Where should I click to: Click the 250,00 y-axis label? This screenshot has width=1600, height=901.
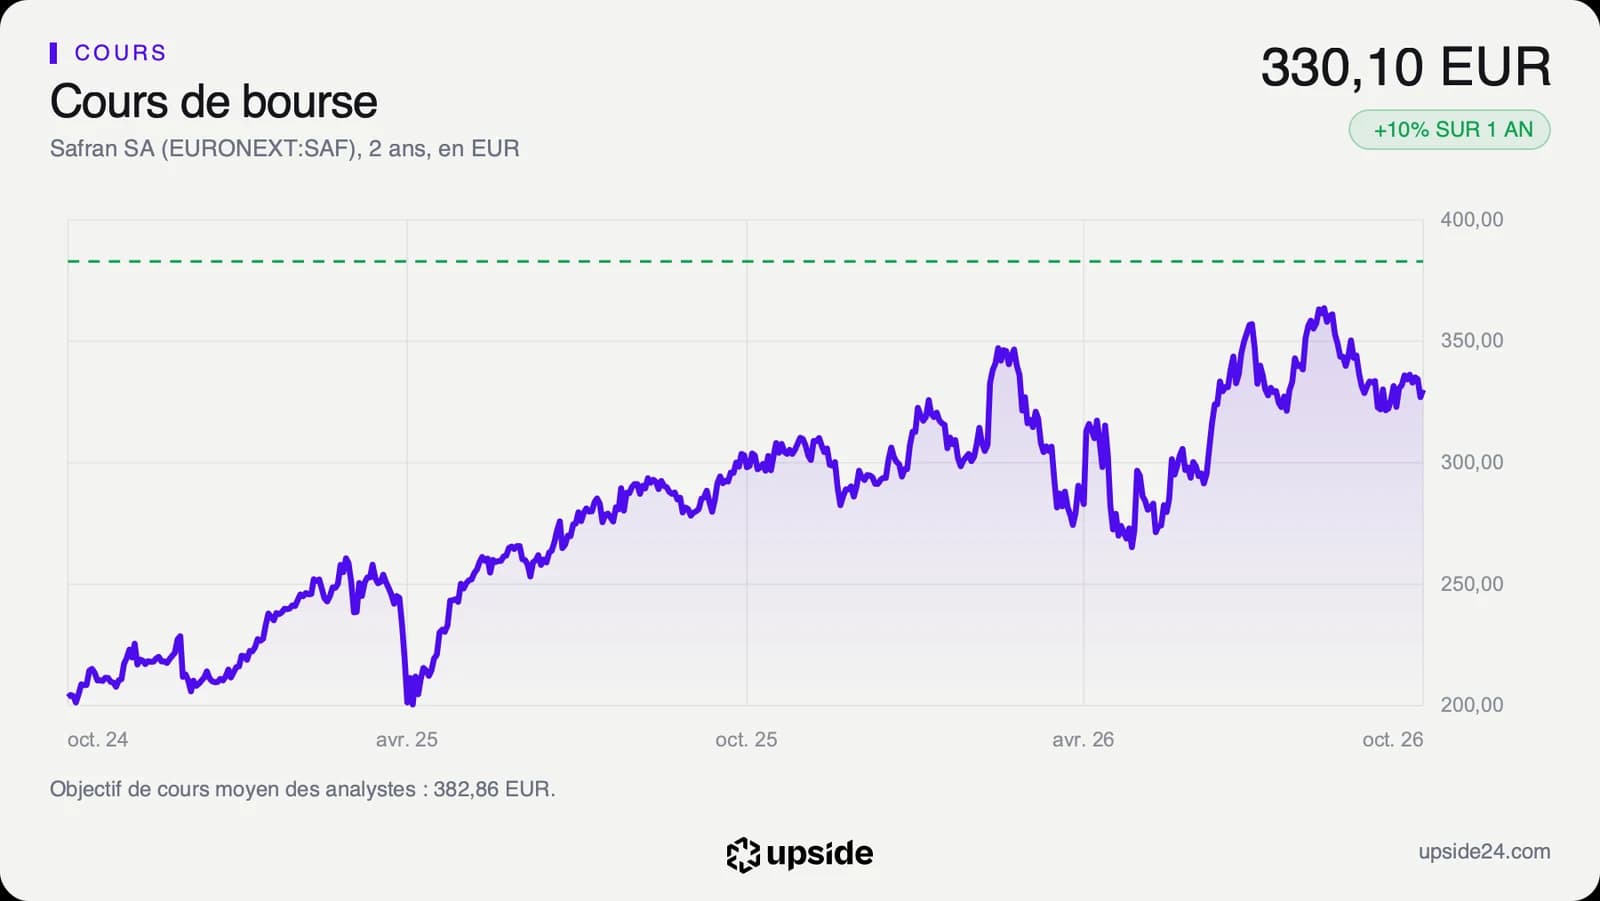click(x=1471, y=584)
